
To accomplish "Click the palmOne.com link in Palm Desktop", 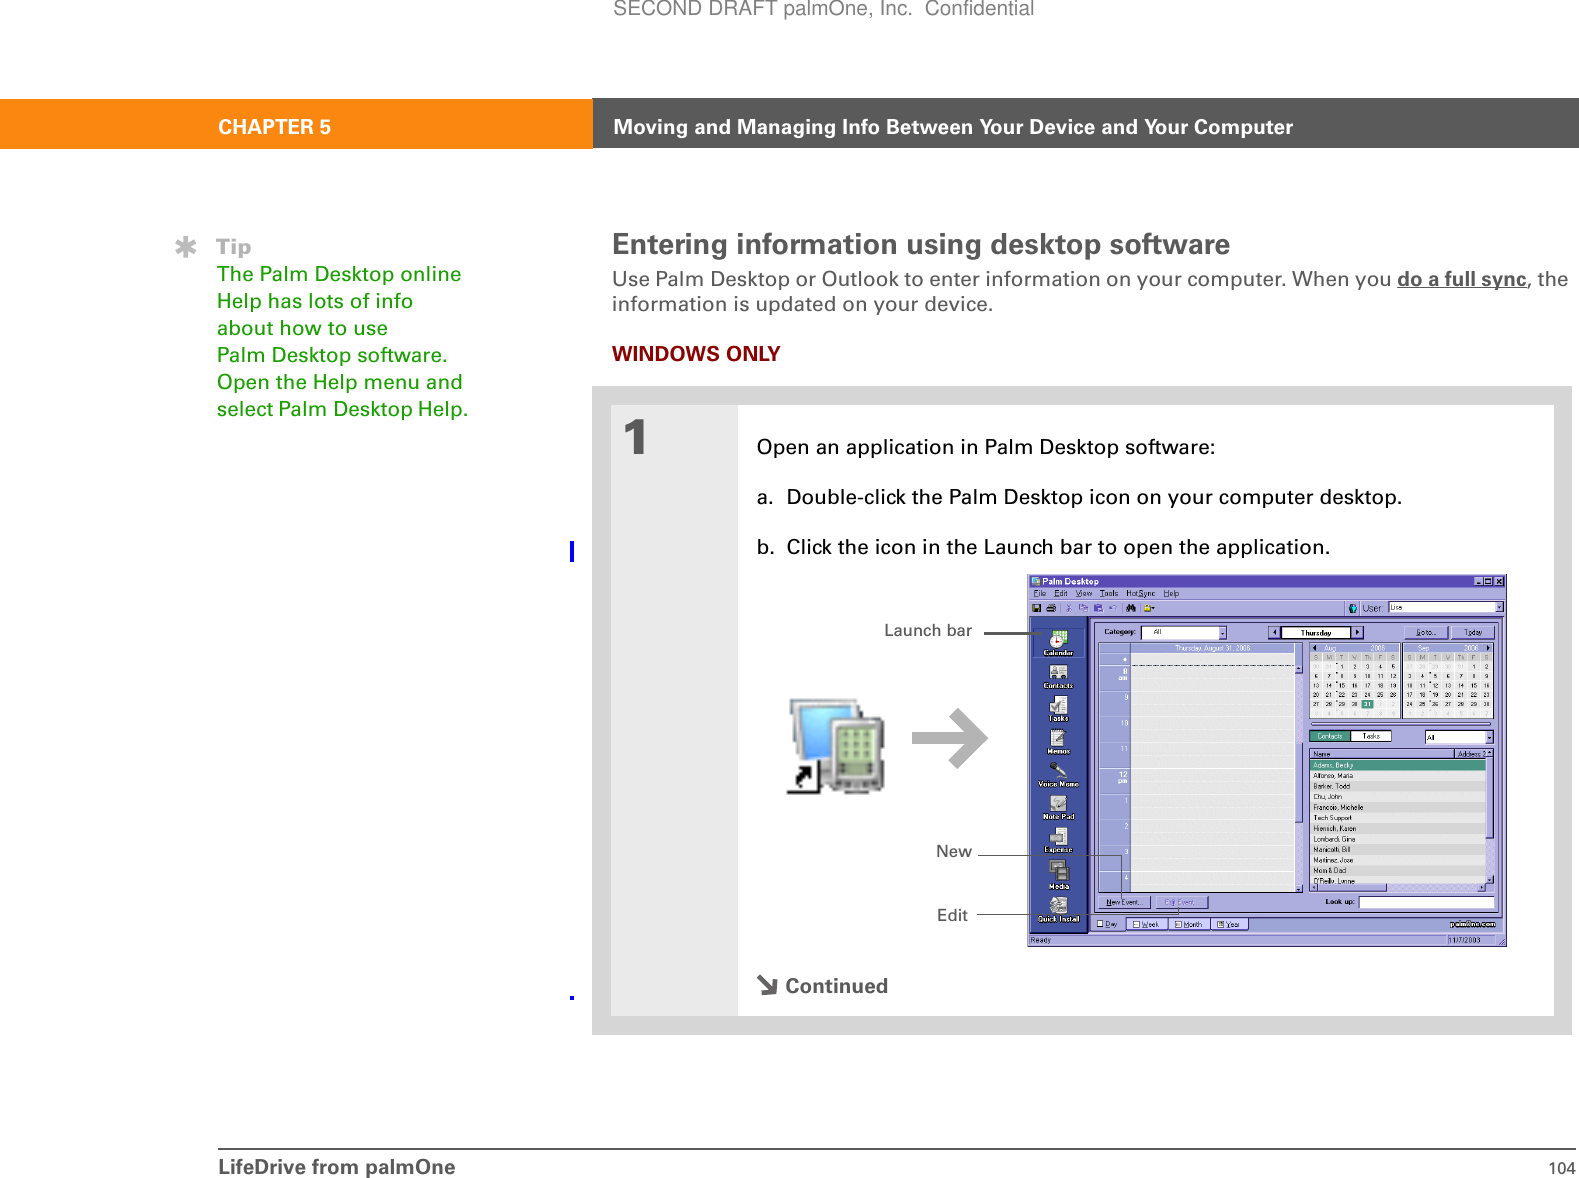I will [x=1473, y=924].
